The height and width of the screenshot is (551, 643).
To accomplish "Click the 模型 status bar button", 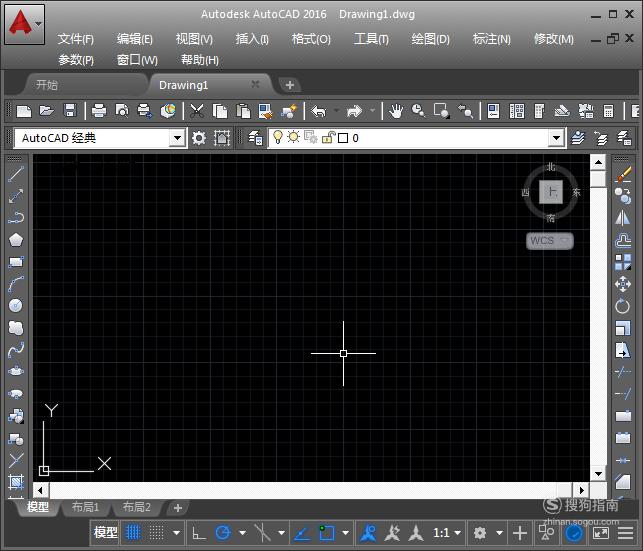I will coord(105,533).
